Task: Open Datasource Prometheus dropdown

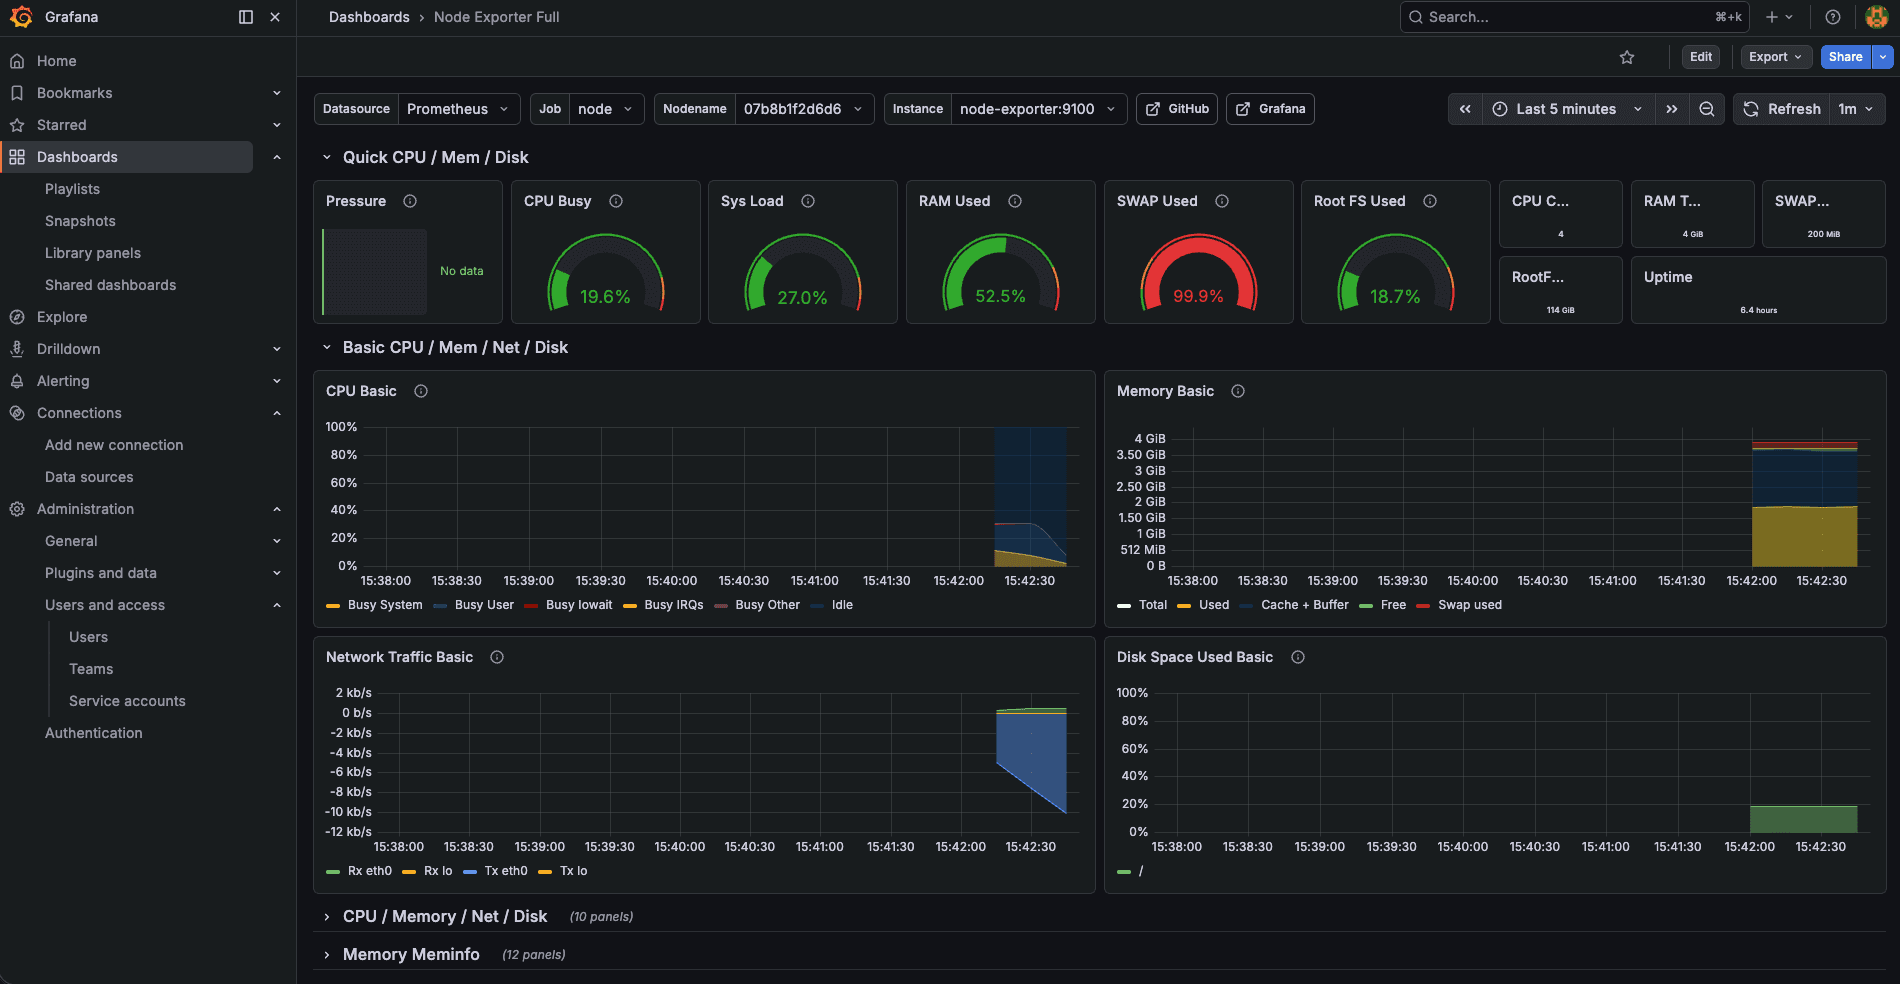Action: [459, 109]
